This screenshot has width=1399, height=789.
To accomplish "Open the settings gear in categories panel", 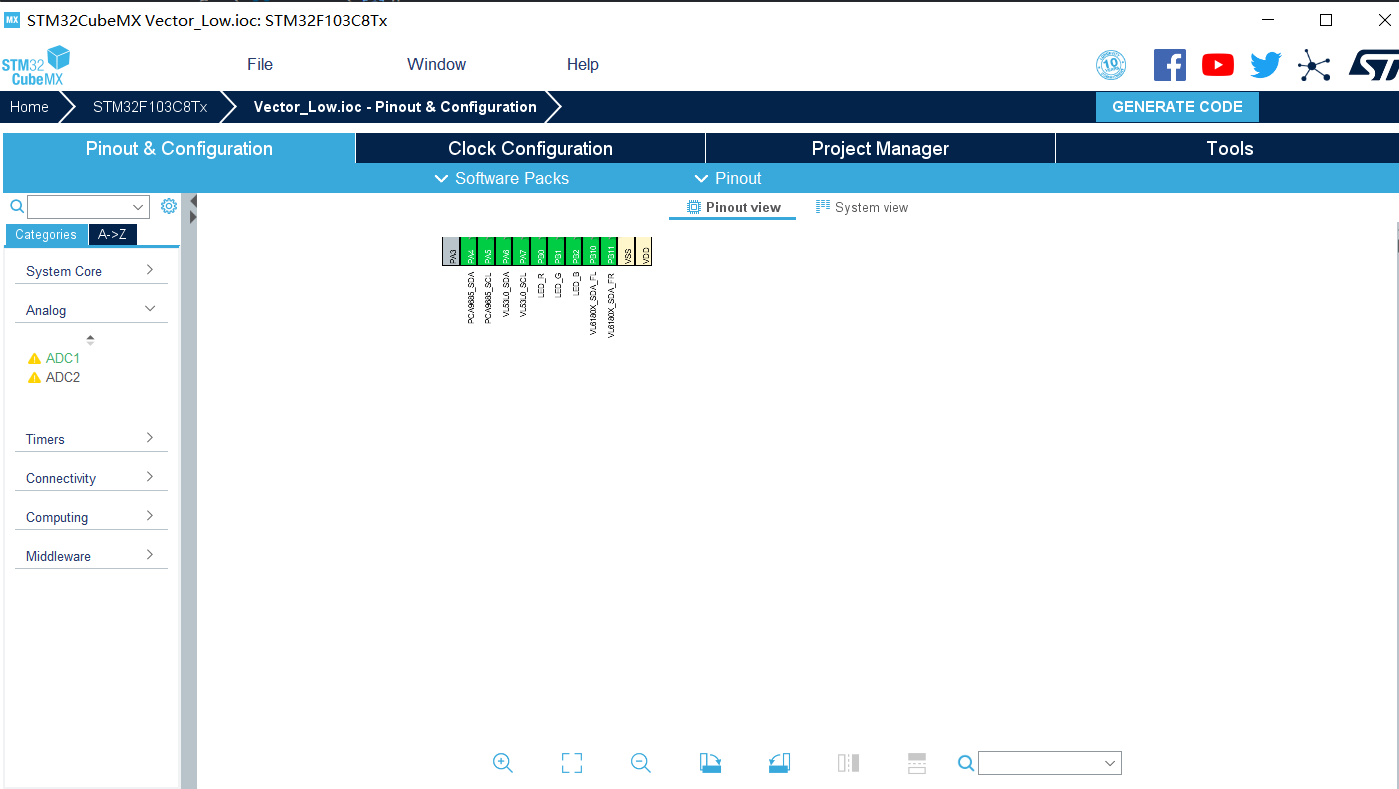I will coord(169,206).
